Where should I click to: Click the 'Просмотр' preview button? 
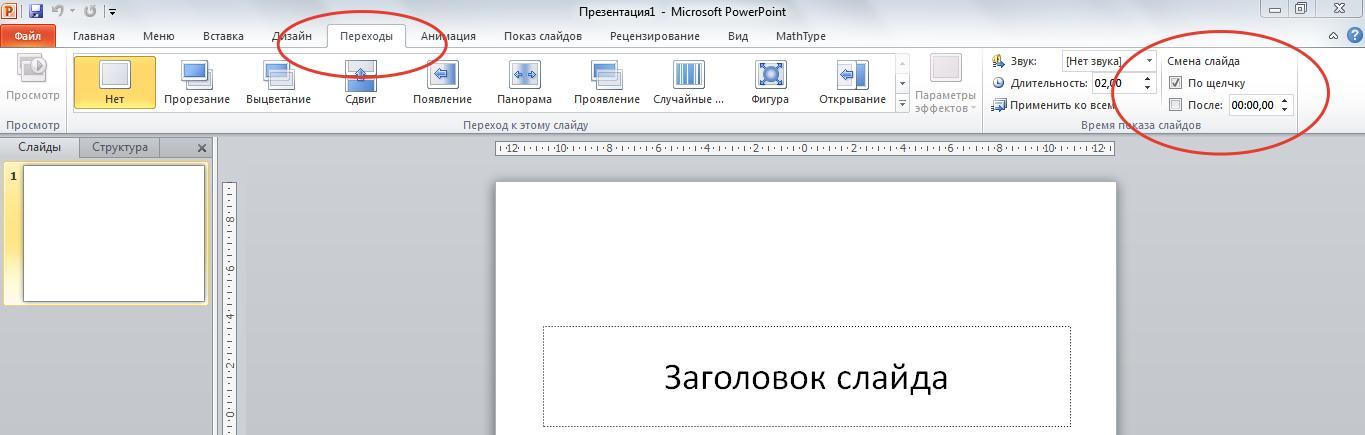click(x=32, y=80)
